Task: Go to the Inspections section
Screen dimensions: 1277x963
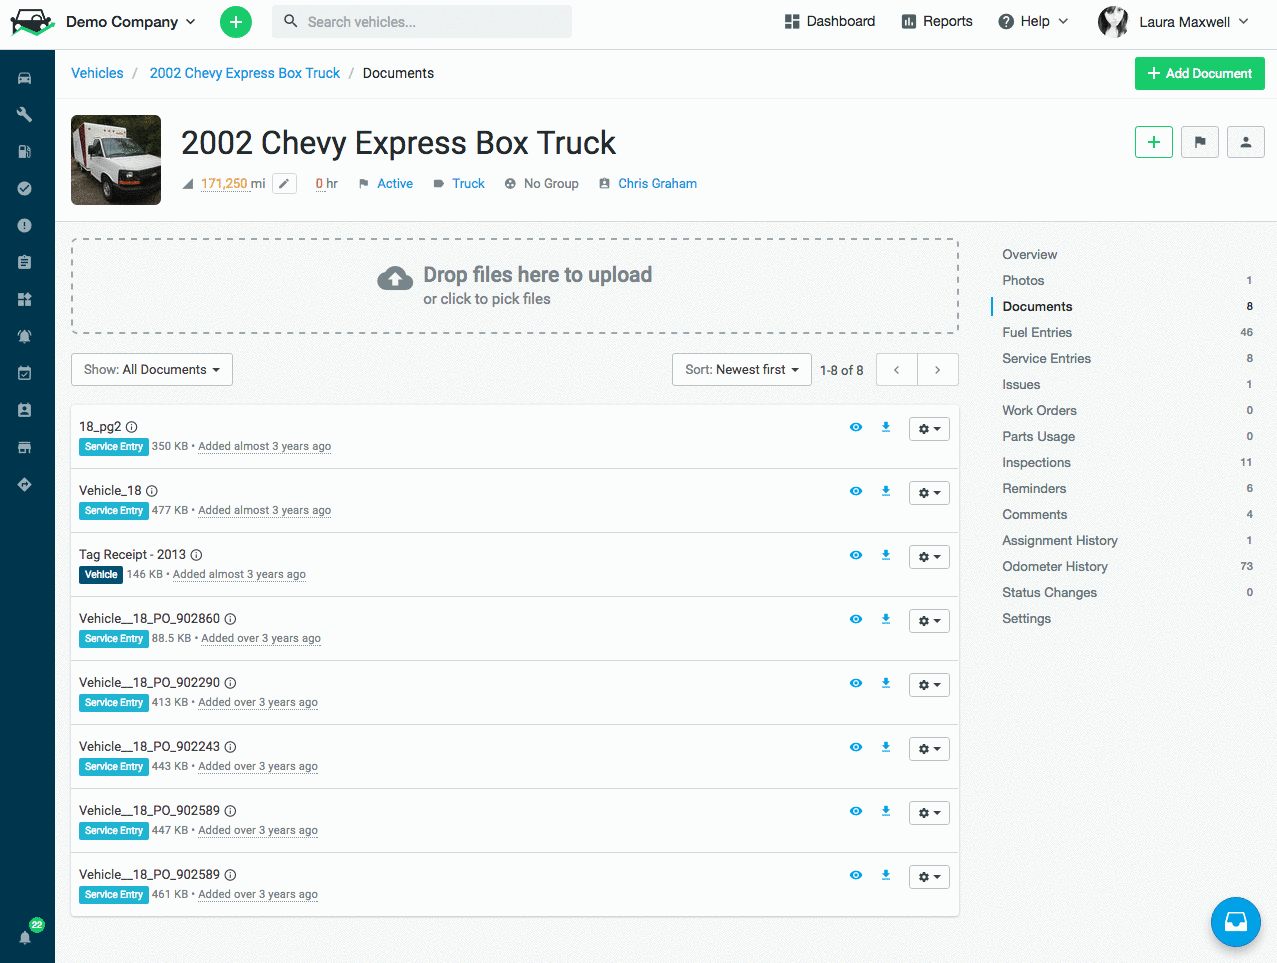Action: pos(1036,462)
